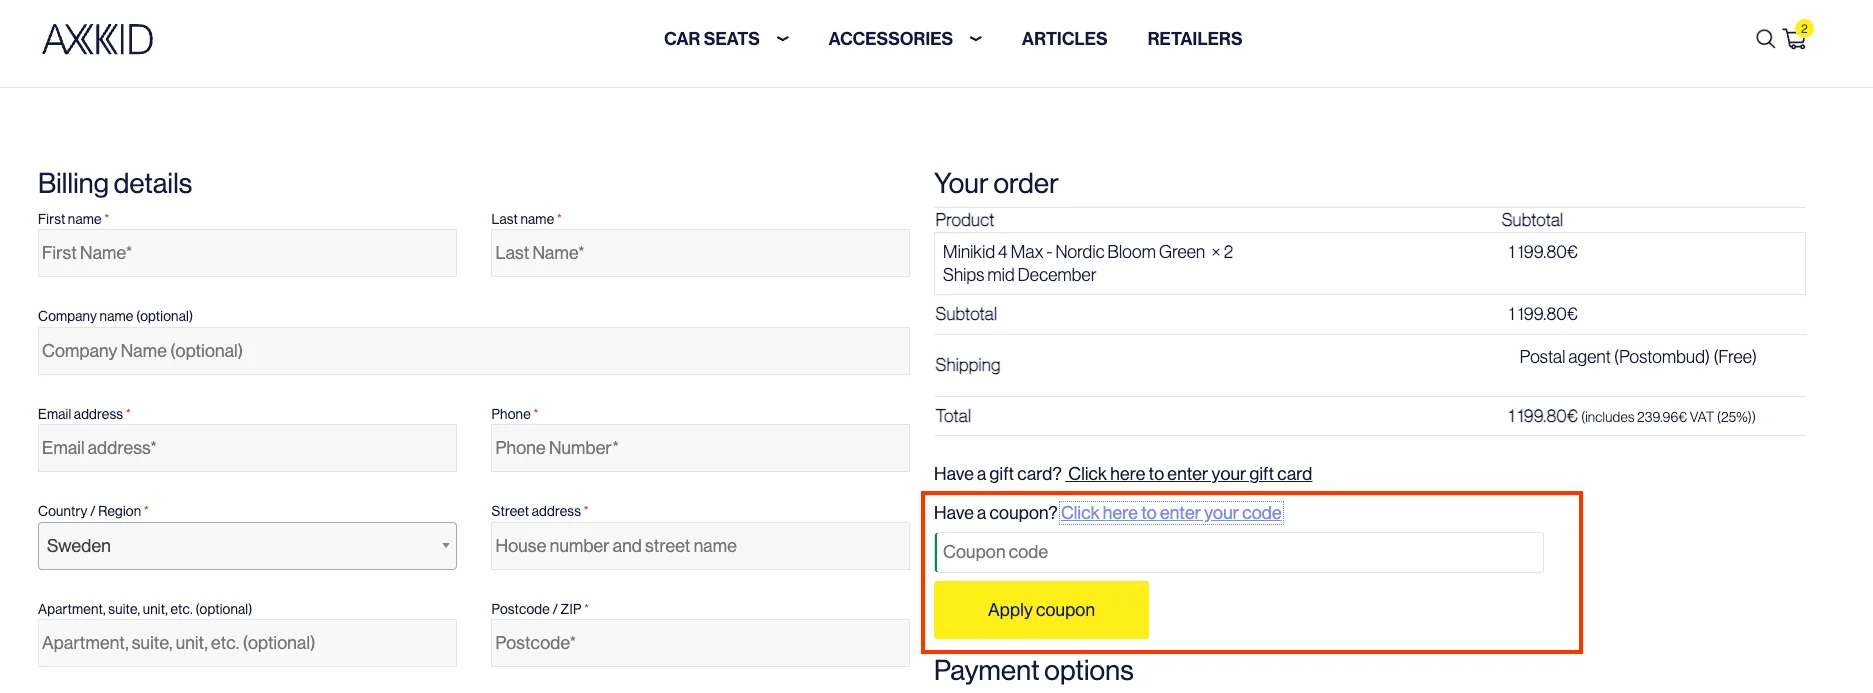Screen dimensions: 1873x693
Task: Click into the Postcode field
Action: point(700,643)
